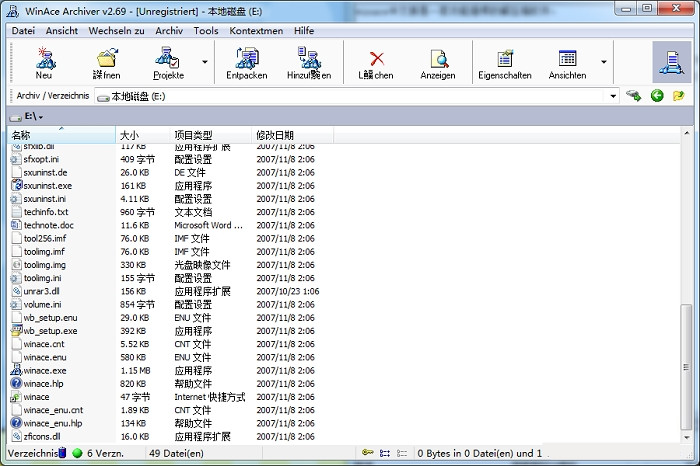Open the Archiv menu
The height and width of the screenshot is (466, 700).
(169, 31)
